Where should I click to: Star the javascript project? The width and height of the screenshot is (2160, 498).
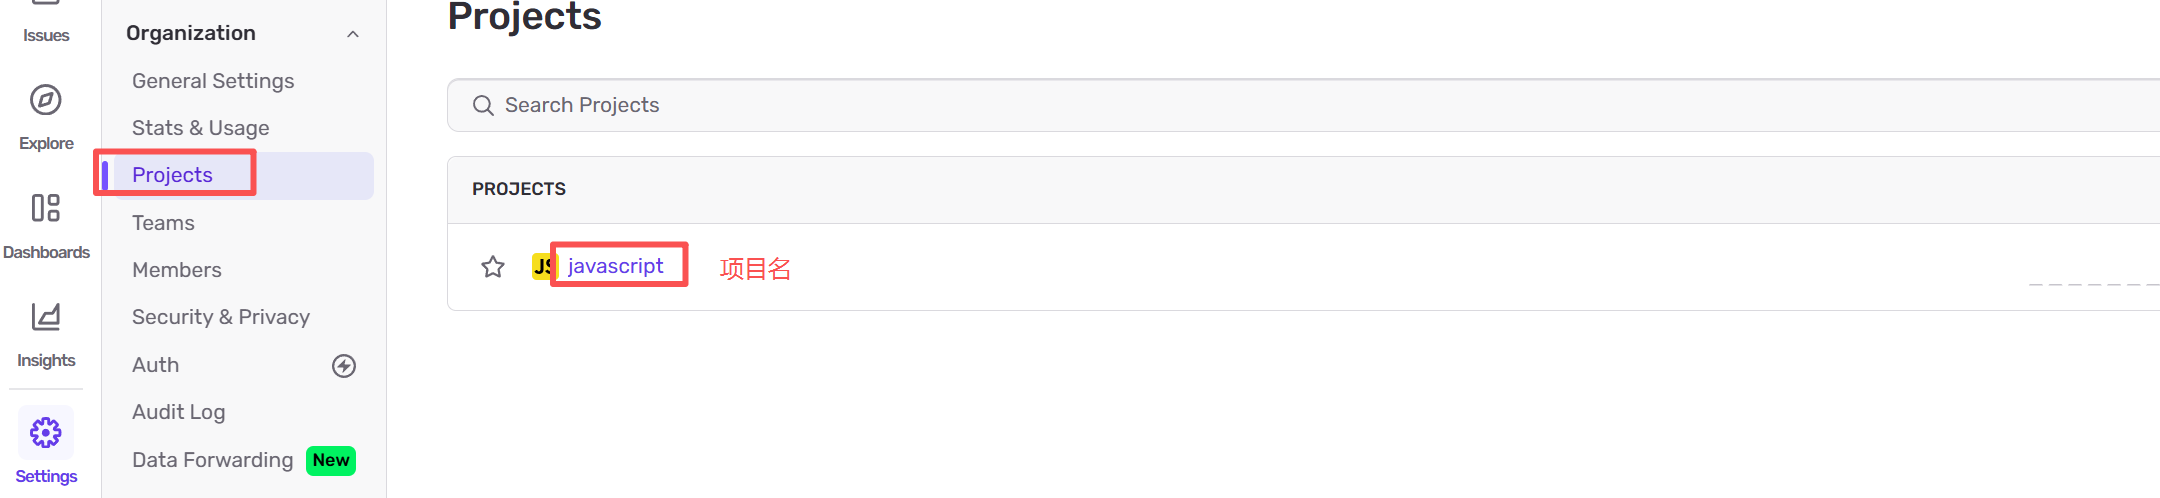pyautogui.click(x=493, y=267)
